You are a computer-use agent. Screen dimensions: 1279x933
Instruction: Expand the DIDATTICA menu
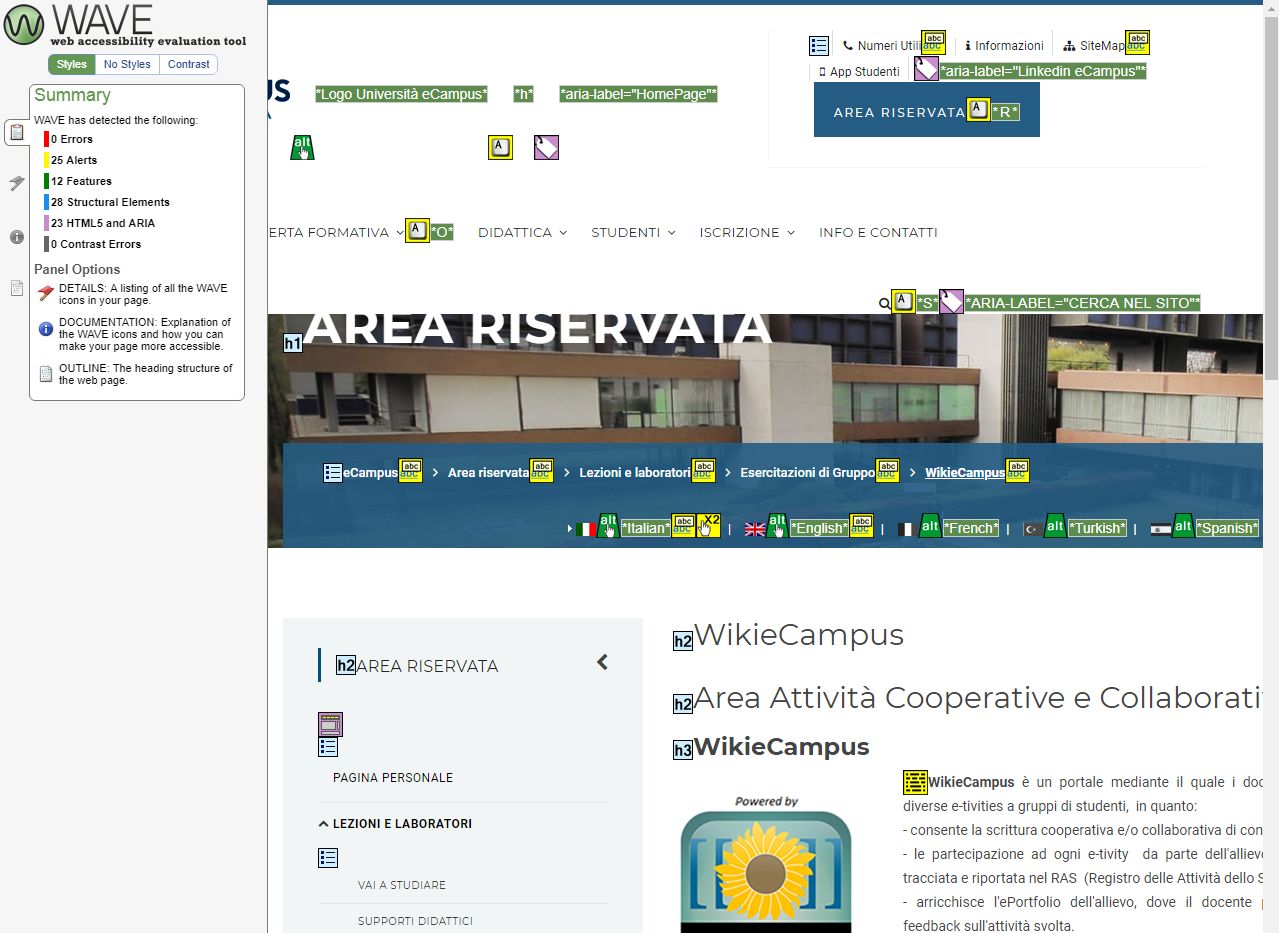(522, 232)
